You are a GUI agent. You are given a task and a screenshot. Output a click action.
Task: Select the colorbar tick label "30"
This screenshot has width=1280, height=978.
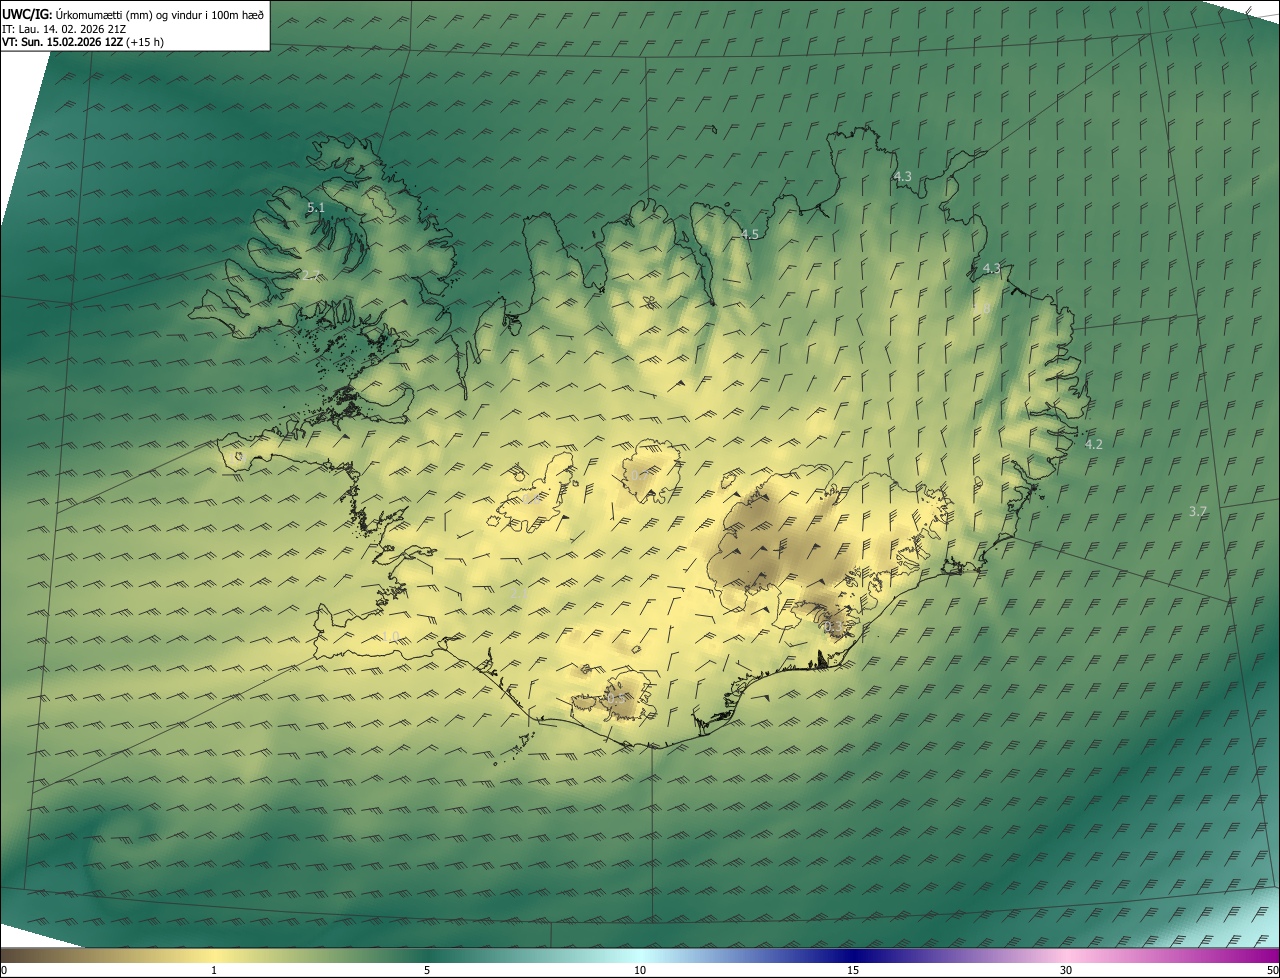(1066, 970)
